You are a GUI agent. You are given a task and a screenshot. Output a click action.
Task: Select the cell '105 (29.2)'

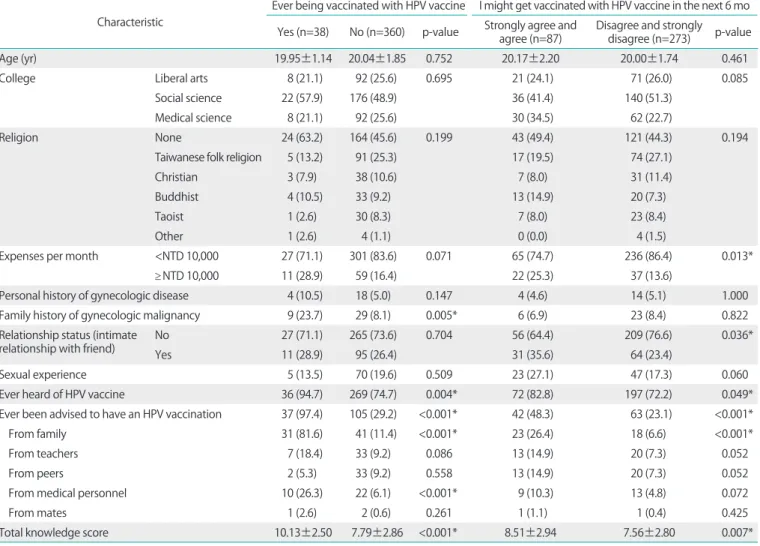pos(373,414)
